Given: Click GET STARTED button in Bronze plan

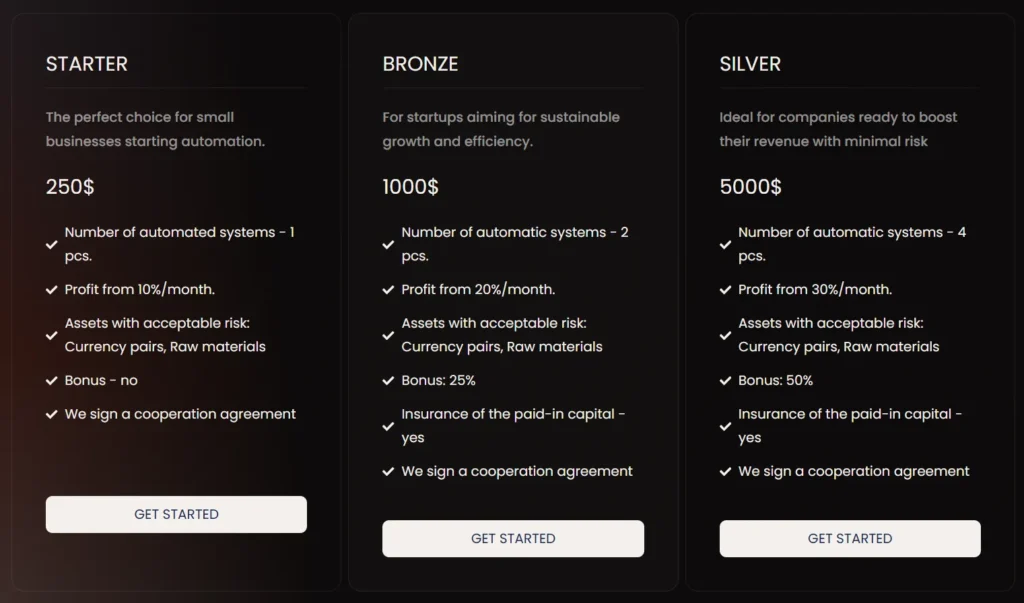Looking at the screenshot, I should pyautogui.click(x=512, y=538).
